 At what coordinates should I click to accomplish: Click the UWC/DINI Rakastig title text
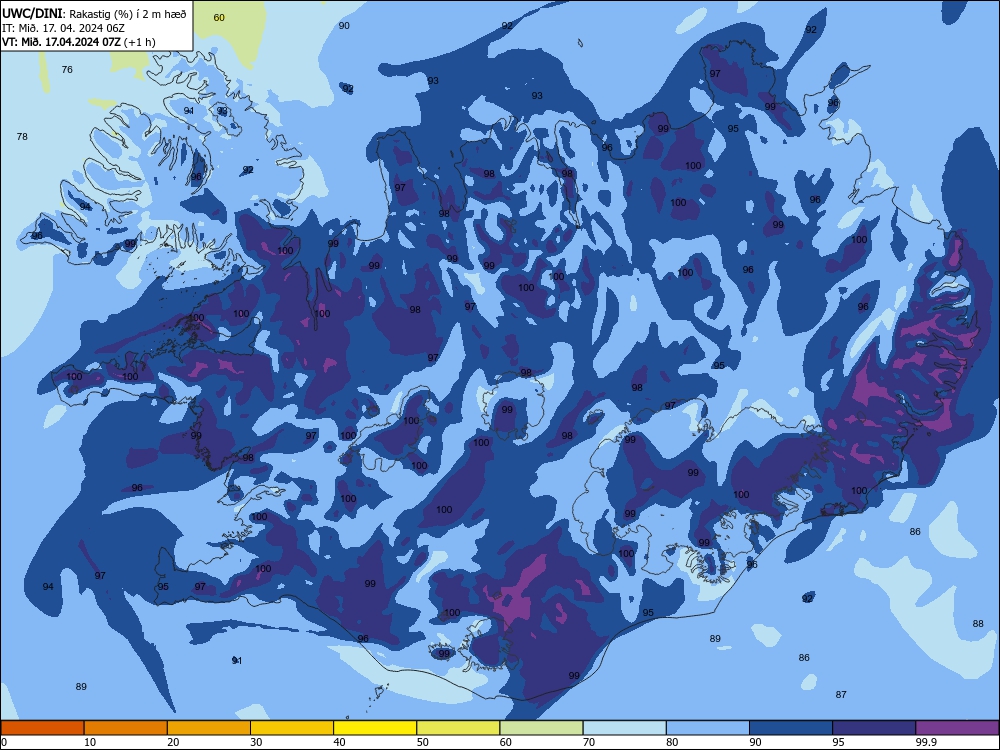[x=94, y=13]
